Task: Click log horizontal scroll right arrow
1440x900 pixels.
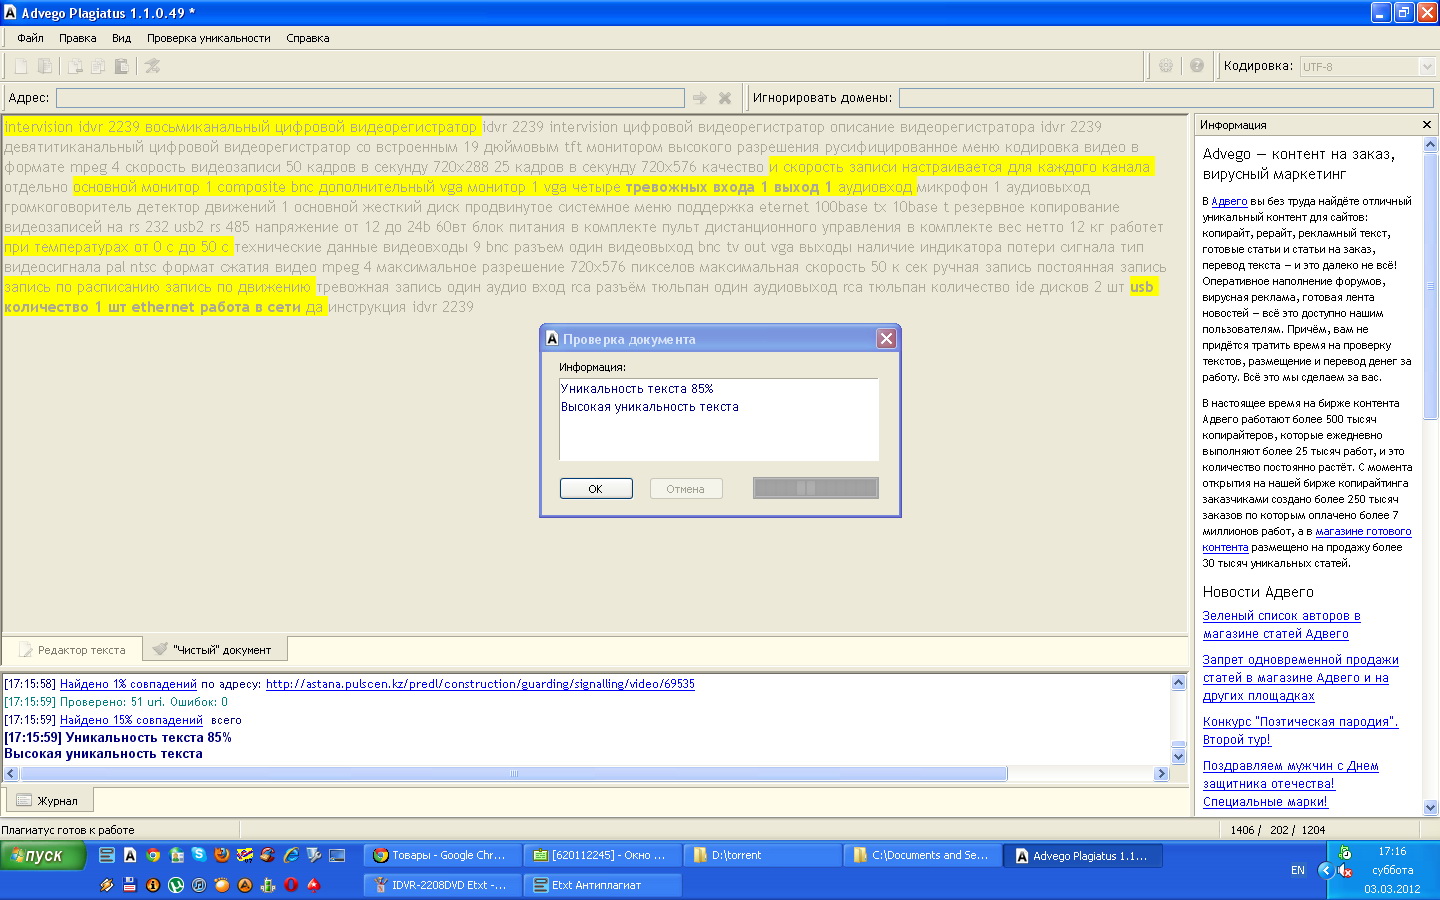Action: click(x=1161, y=773)
